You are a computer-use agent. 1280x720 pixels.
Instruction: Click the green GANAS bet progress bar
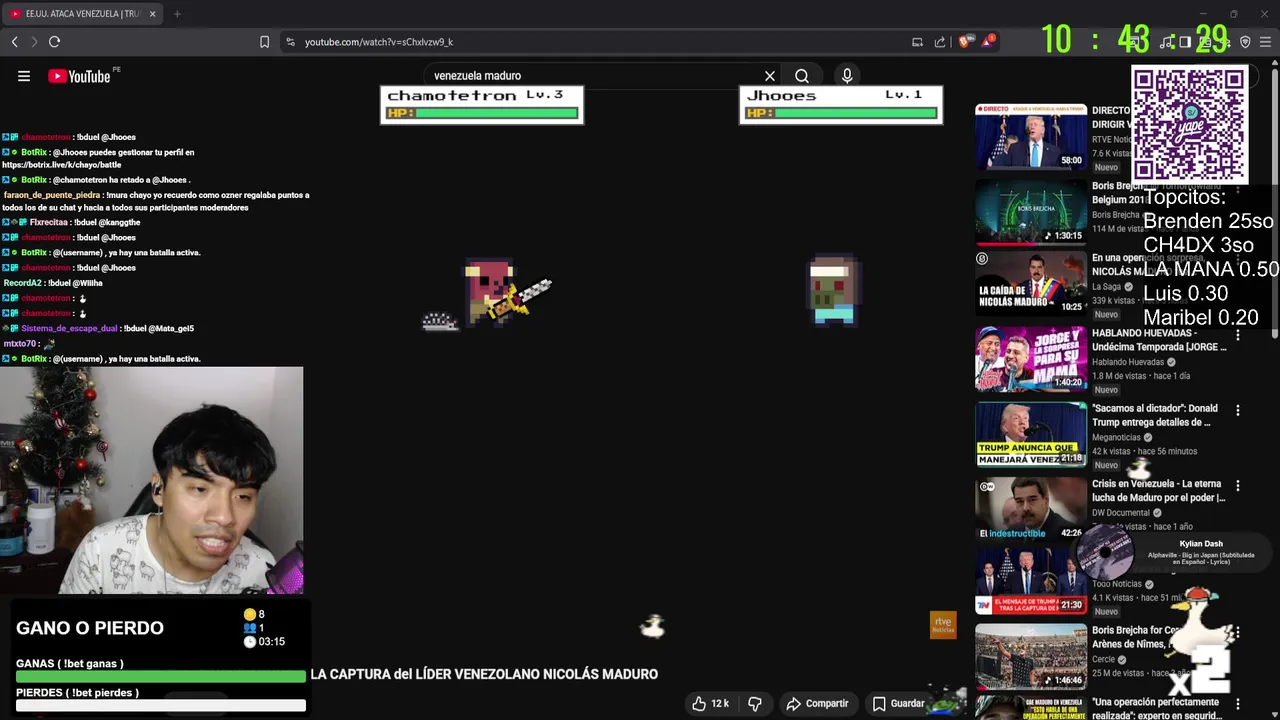[x=161, y=677]
